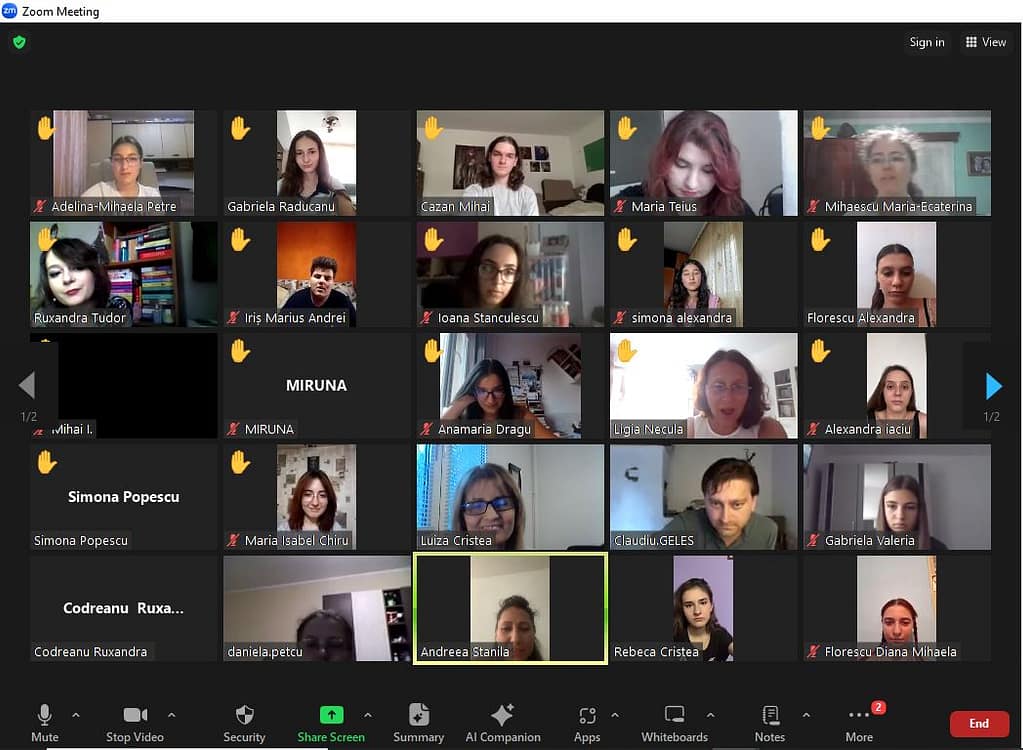
Task: Select Anamaria Dragu video tile
Action: (510, 385)
